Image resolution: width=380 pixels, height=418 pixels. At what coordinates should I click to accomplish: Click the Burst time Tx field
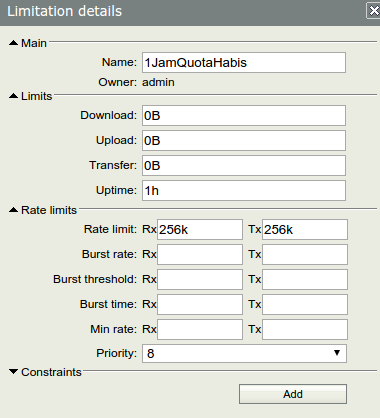pos(305,304)
